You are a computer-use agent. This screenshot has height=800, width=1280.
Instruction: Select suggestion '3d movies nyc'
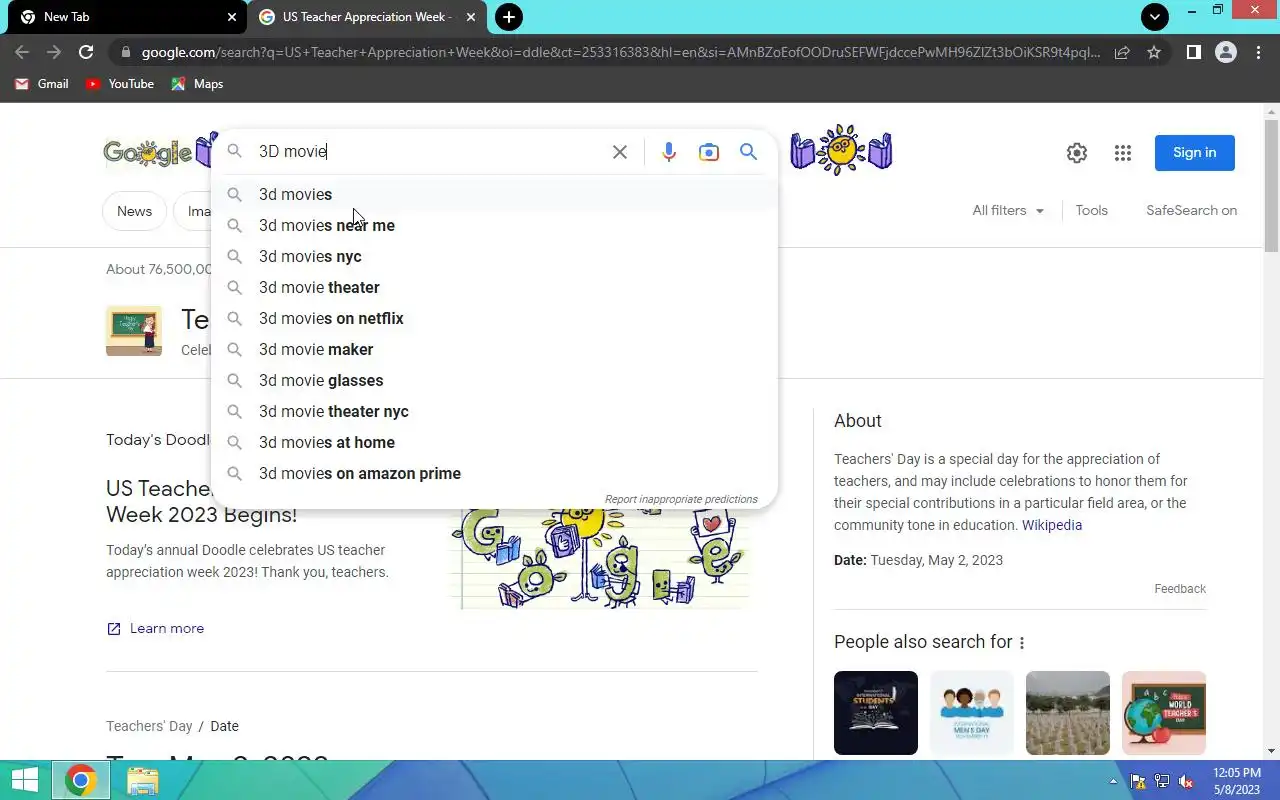pyautogui.click(x=494, y=256)
